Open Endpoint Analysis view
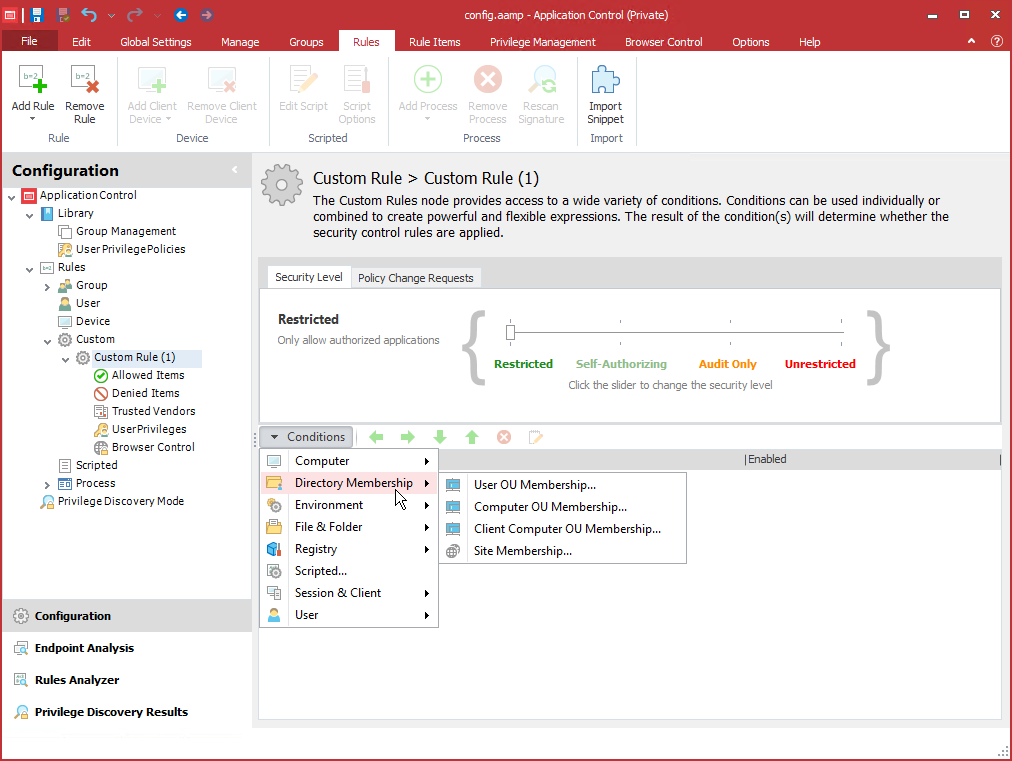The image size is (1012, 761). point(126,648)
